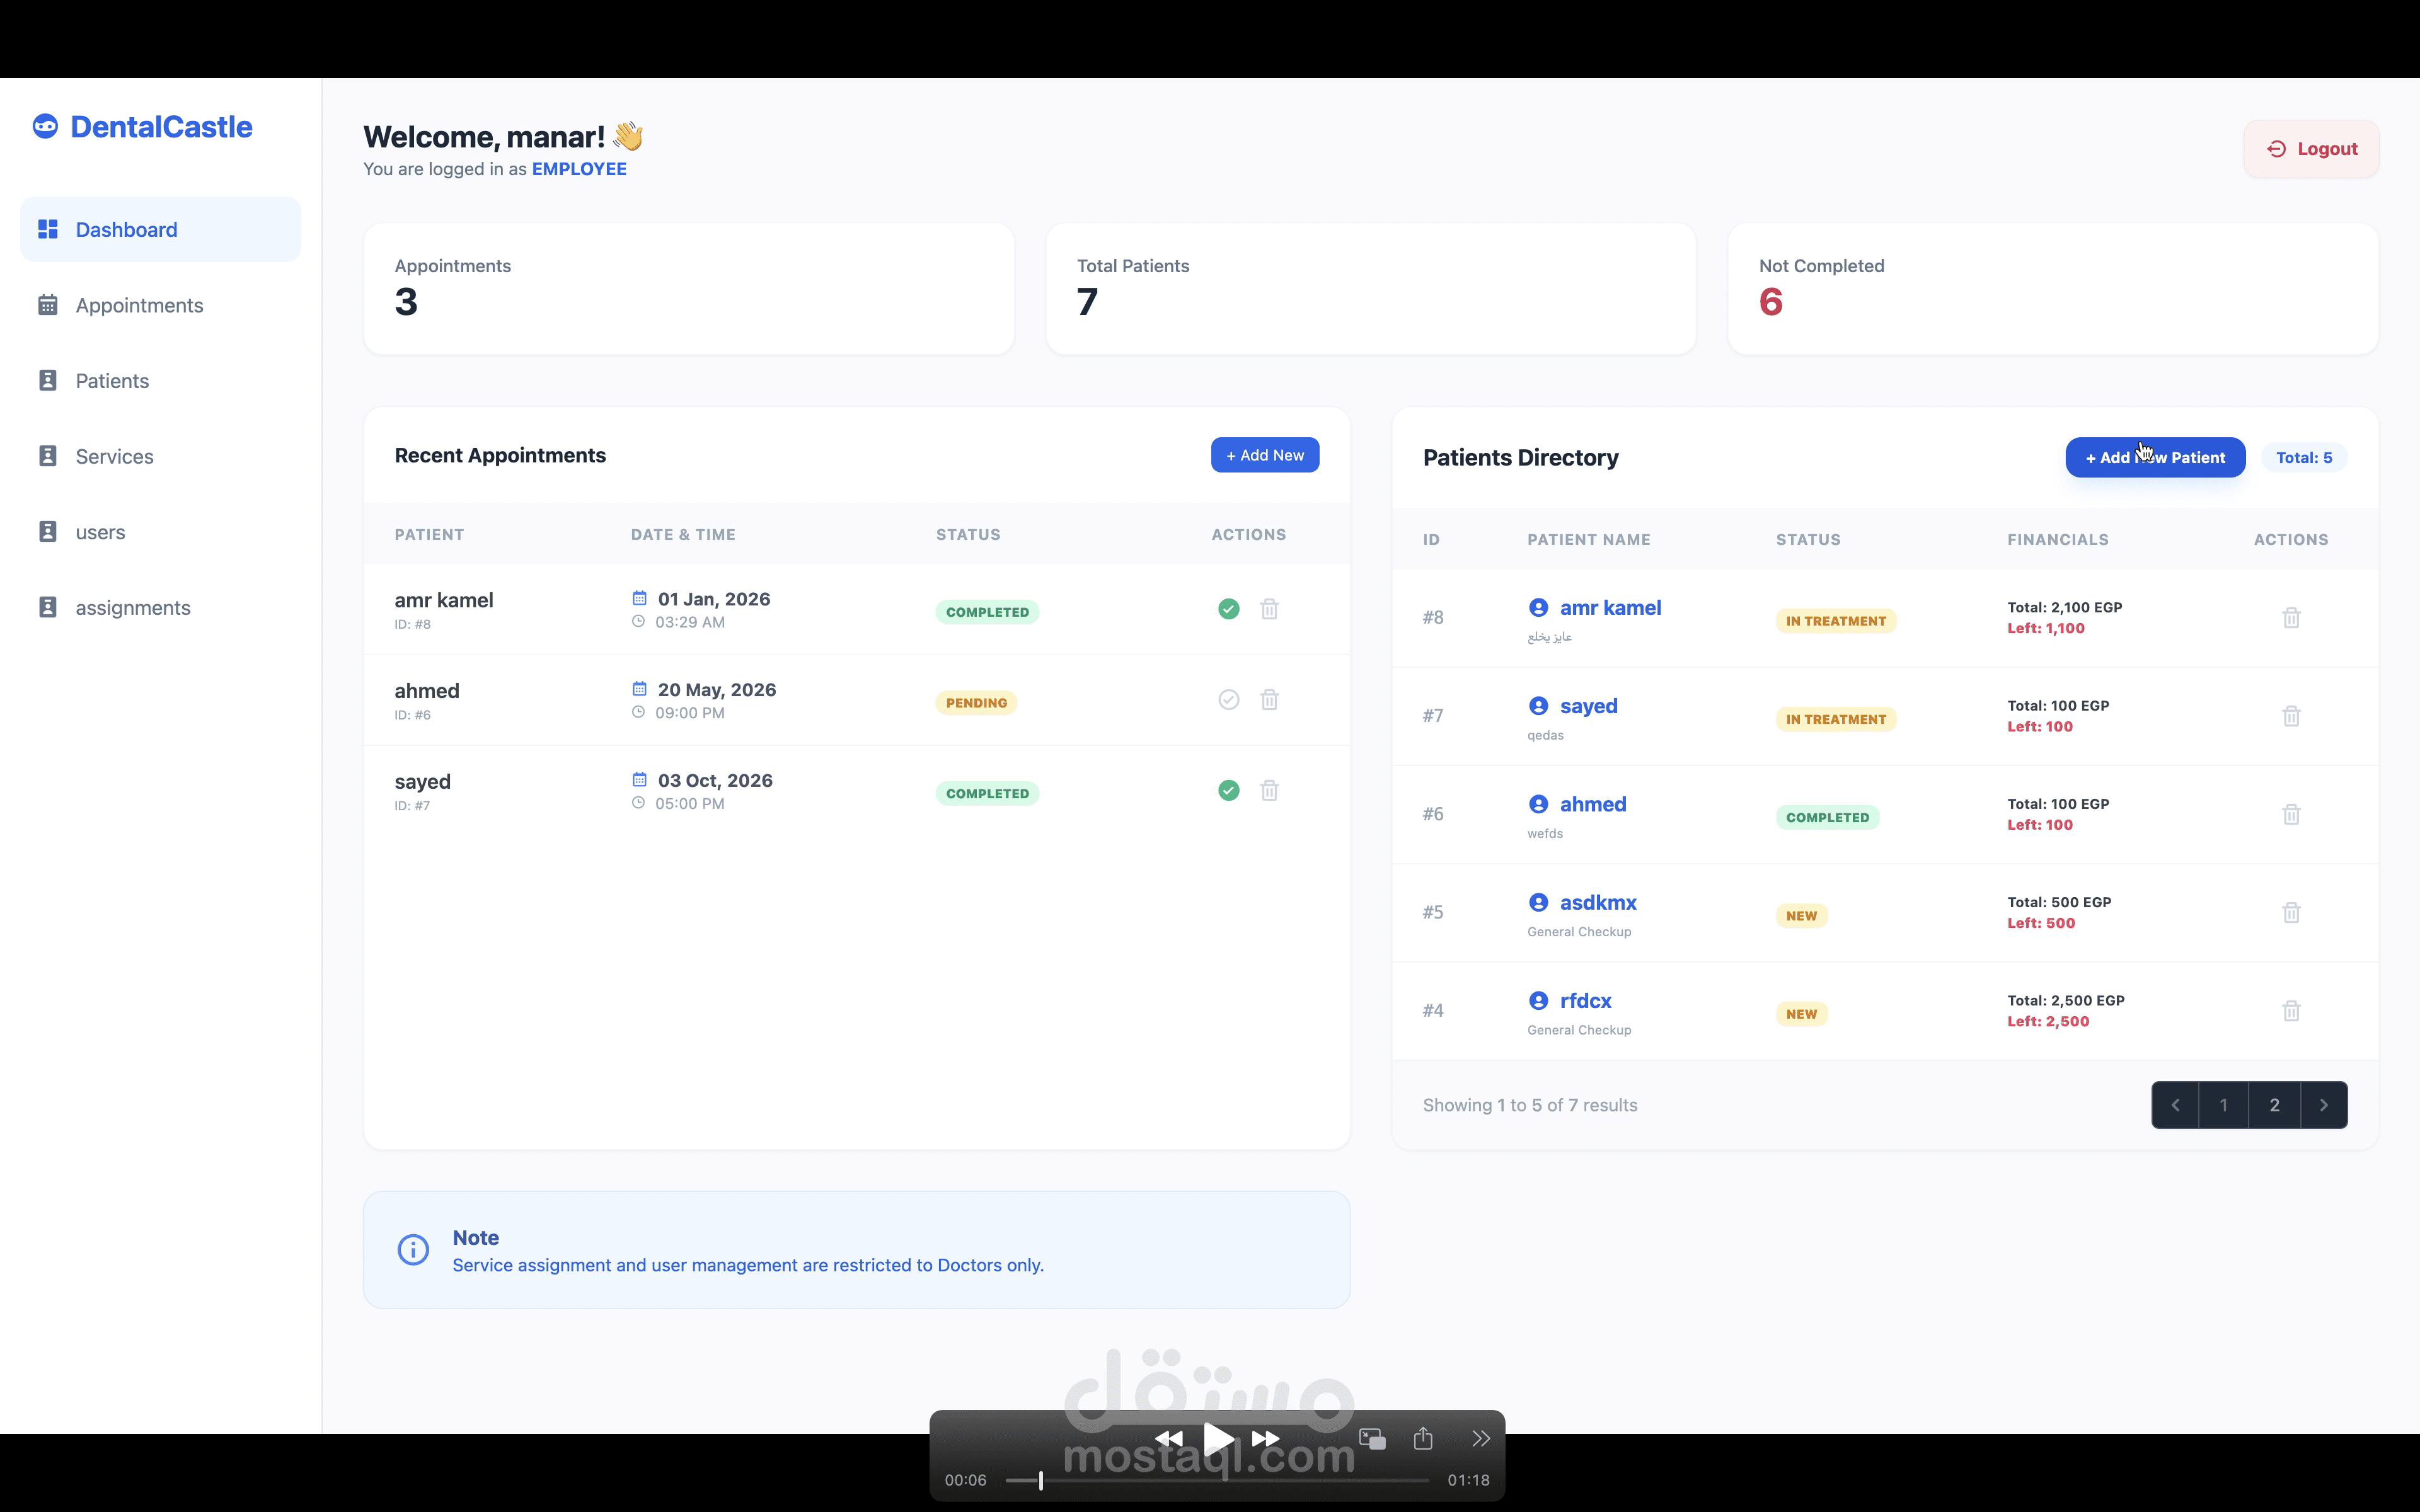Click the DentalCastle logo icon
Viewport: 2420px width, 1512px height.
tap(45, 126)
